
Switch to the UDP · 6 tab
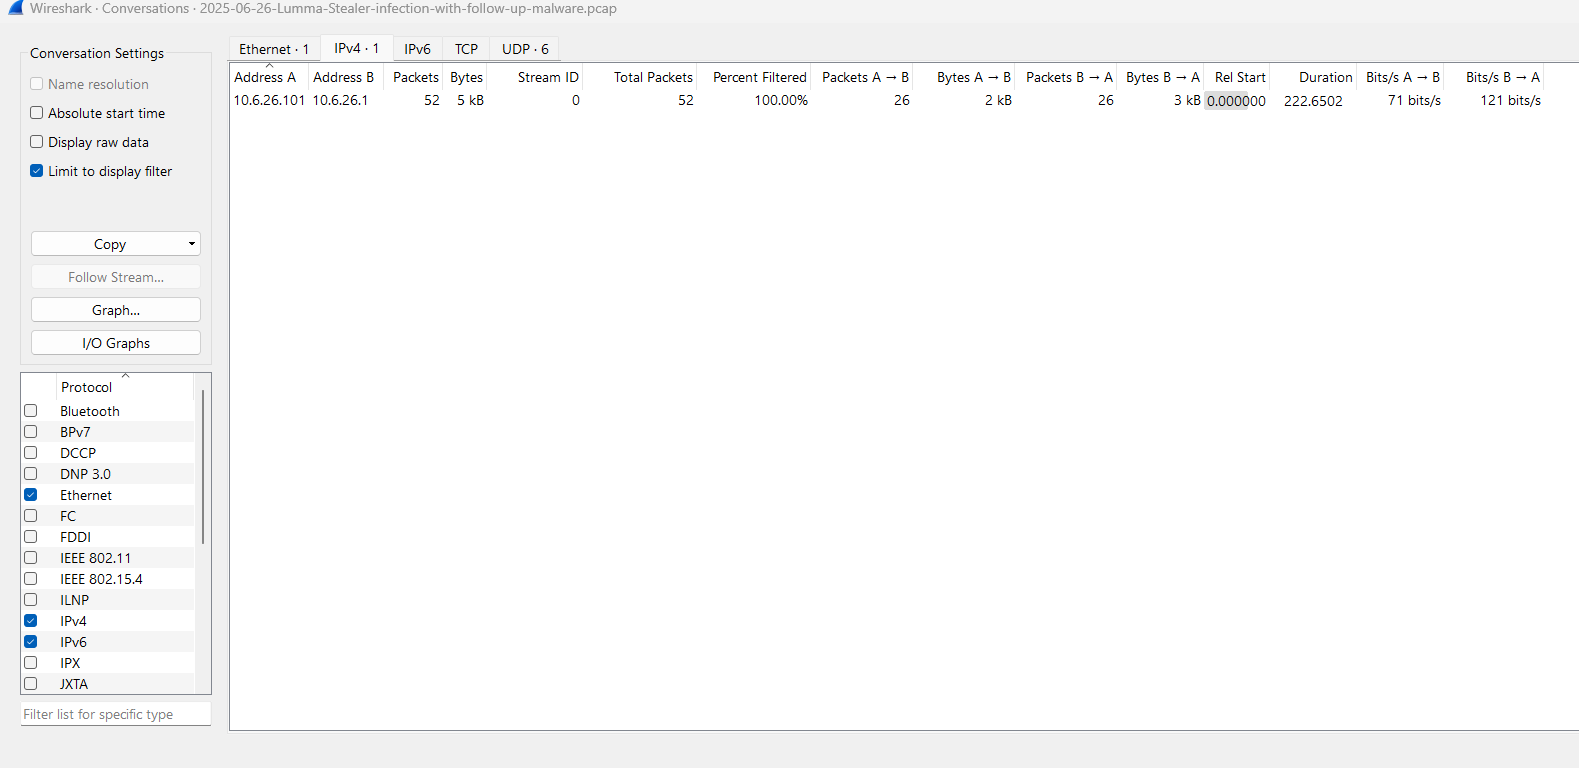525,49
